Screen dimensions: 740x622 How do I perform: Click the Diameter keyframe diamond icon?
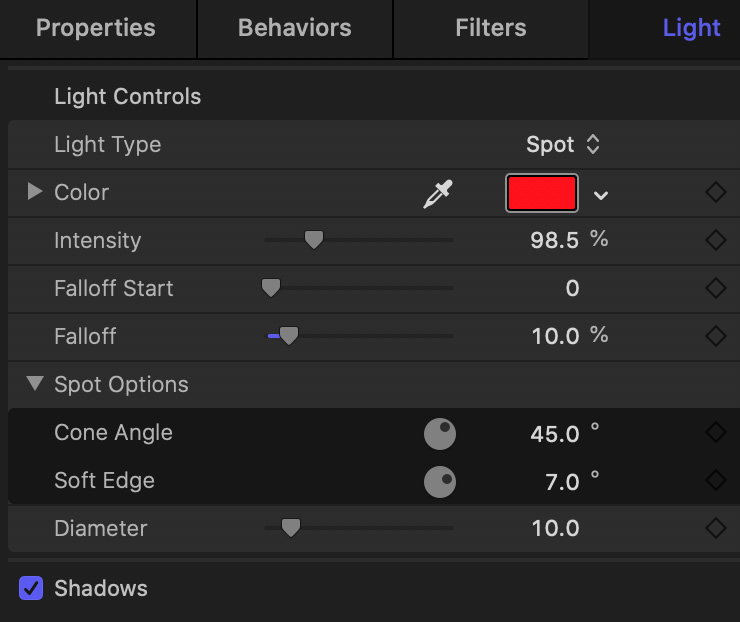[x=715, y=528]
